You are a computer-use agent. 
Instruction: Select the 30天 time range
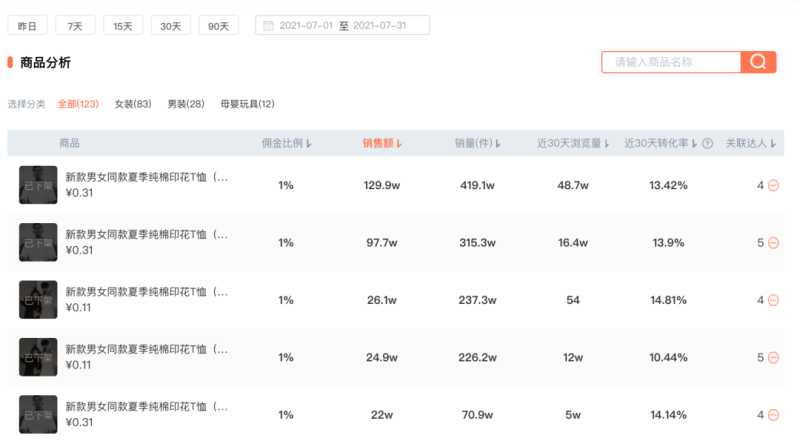(171, 26)
